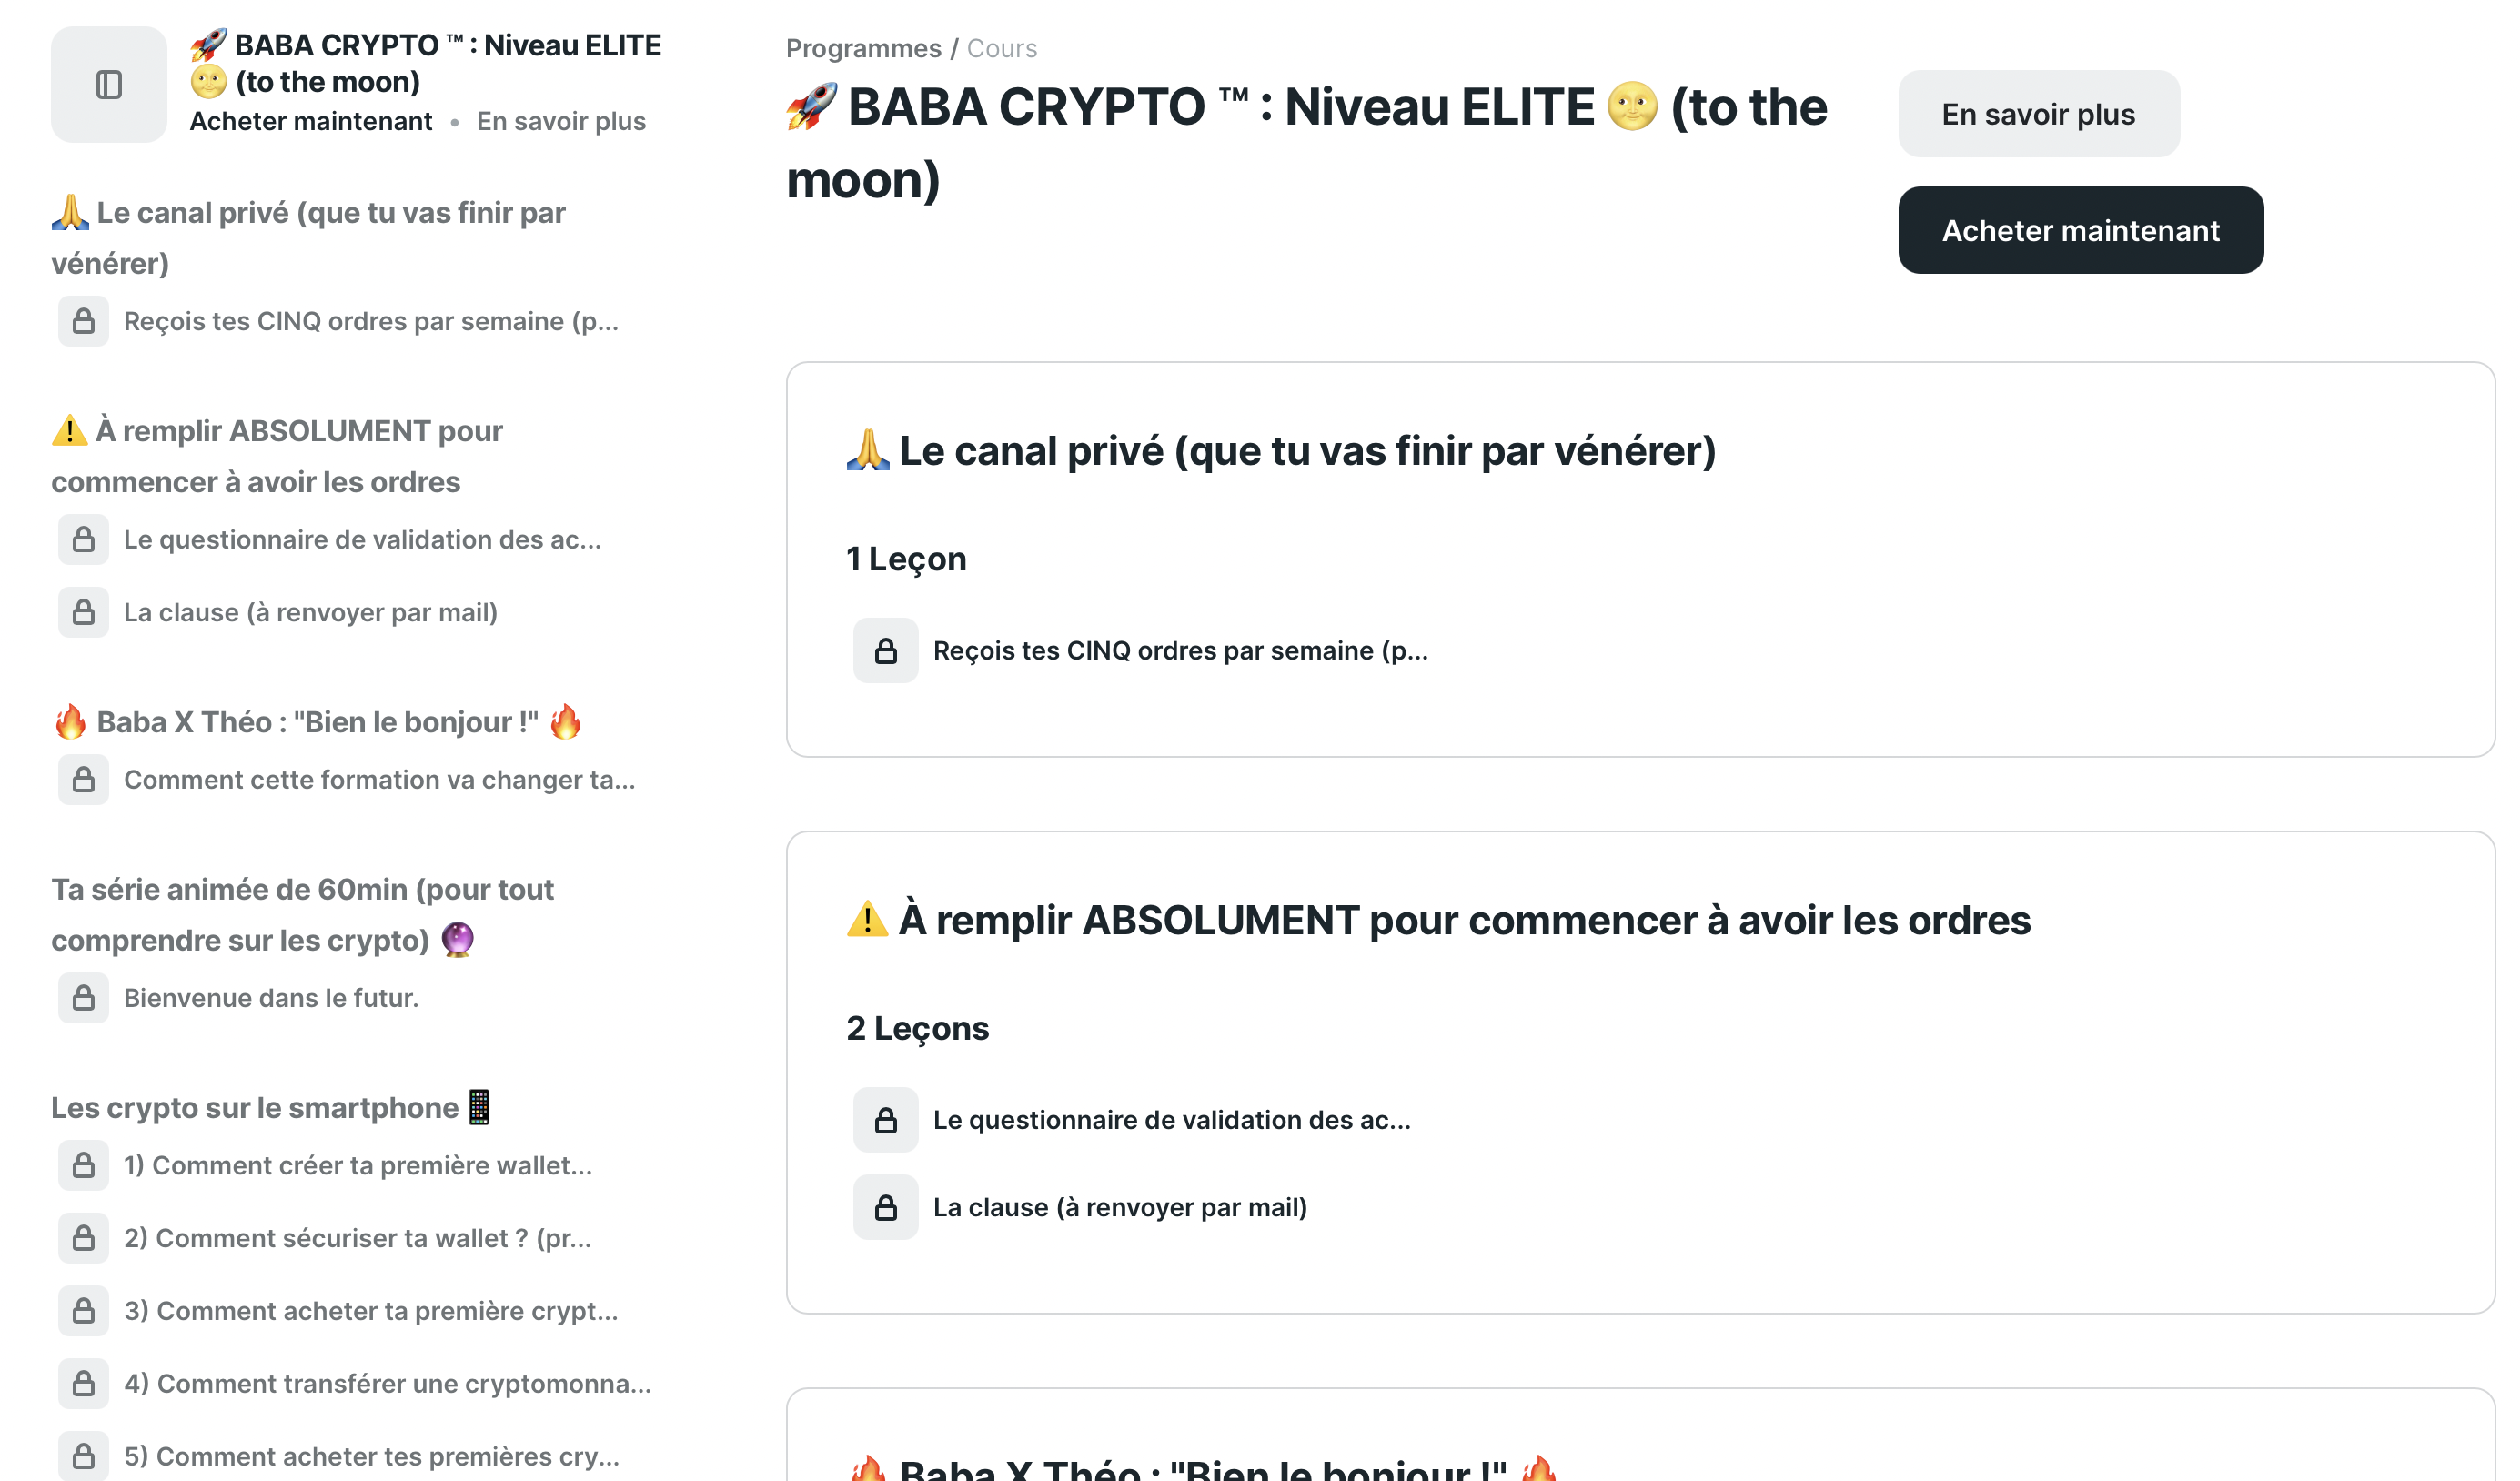Screen dimensions: 2520x1481
Task: Click the grey 'En savoir plus' button
Action: (x=2038, y=114)
